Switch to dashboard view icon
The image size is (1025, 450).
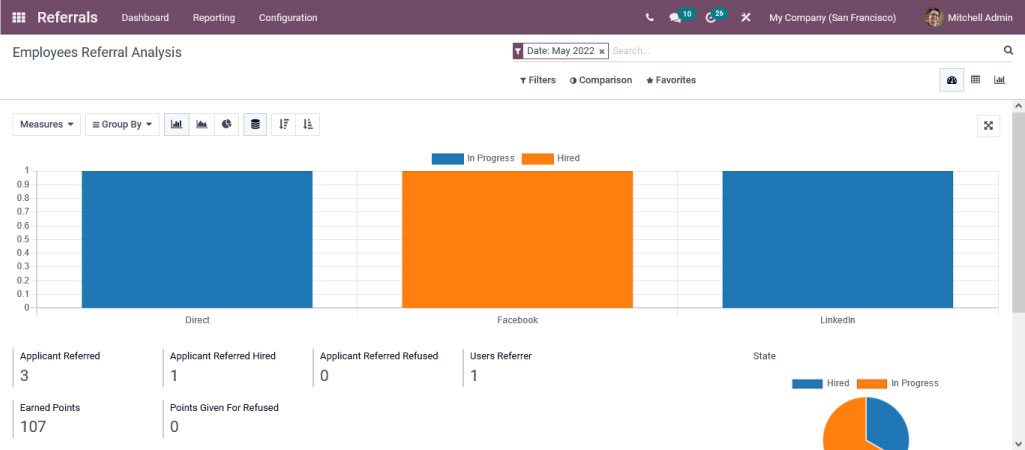point(952,80)
